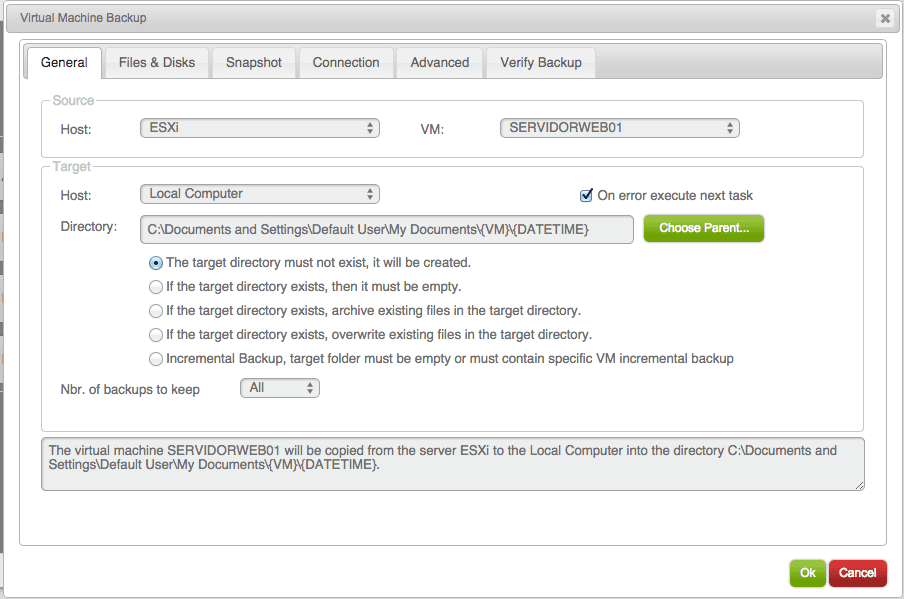The width and height of the screenshot is (904, 599).
Task: Enable Incremental Backup mode
Action: (x=156, y=358)
